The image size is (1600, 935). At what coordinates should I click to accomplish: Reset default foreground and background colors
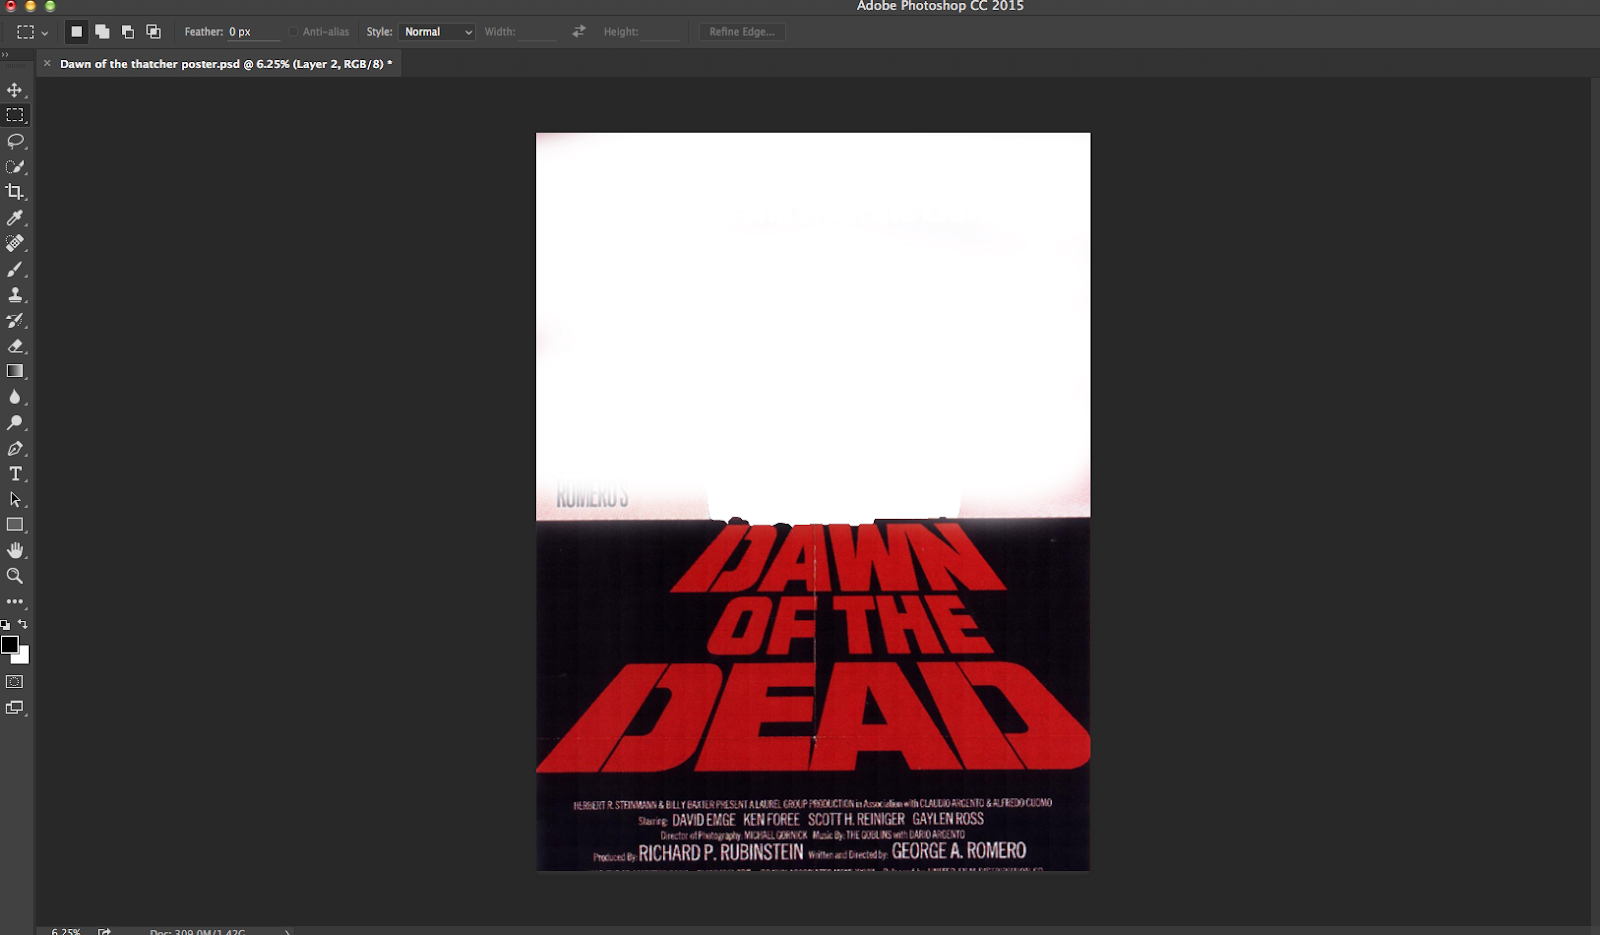click(x=6, y=625)
